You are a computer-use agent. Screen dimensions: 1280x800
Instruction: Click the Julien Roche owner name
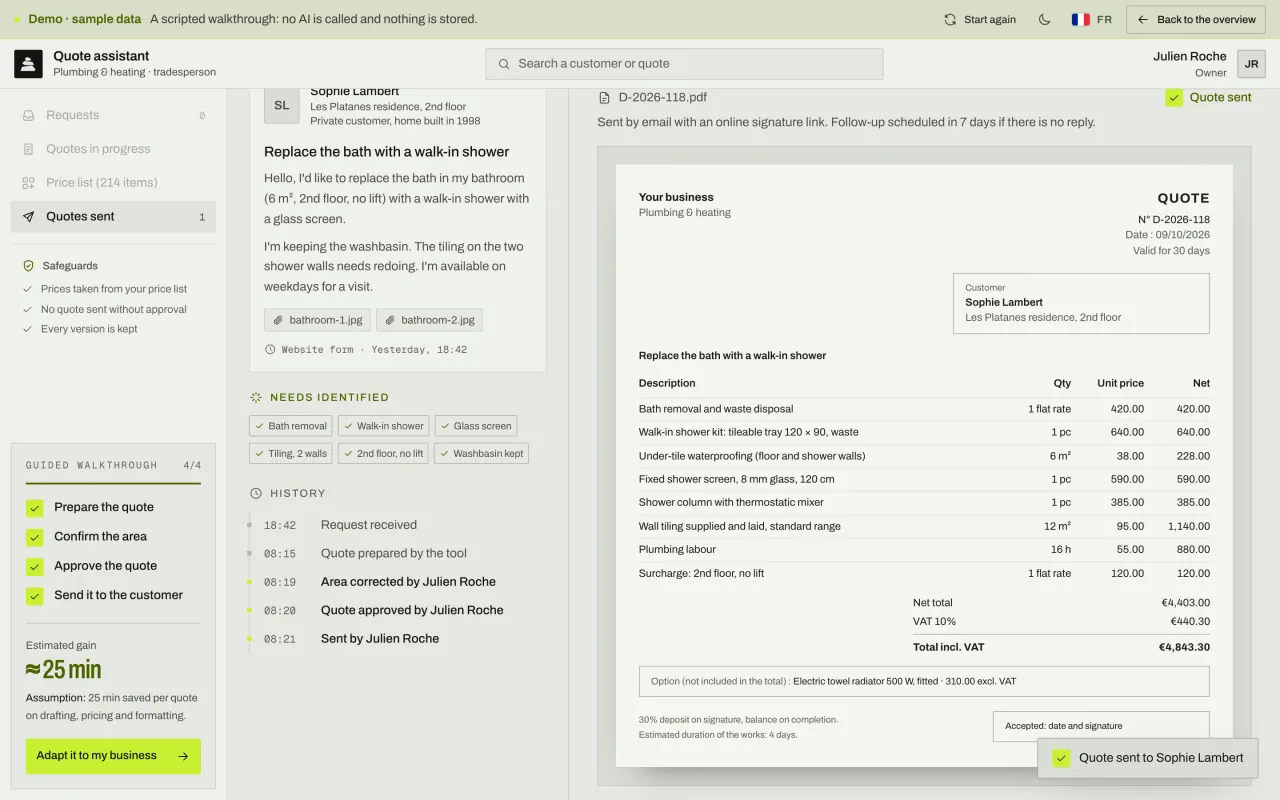[1190, 56]
